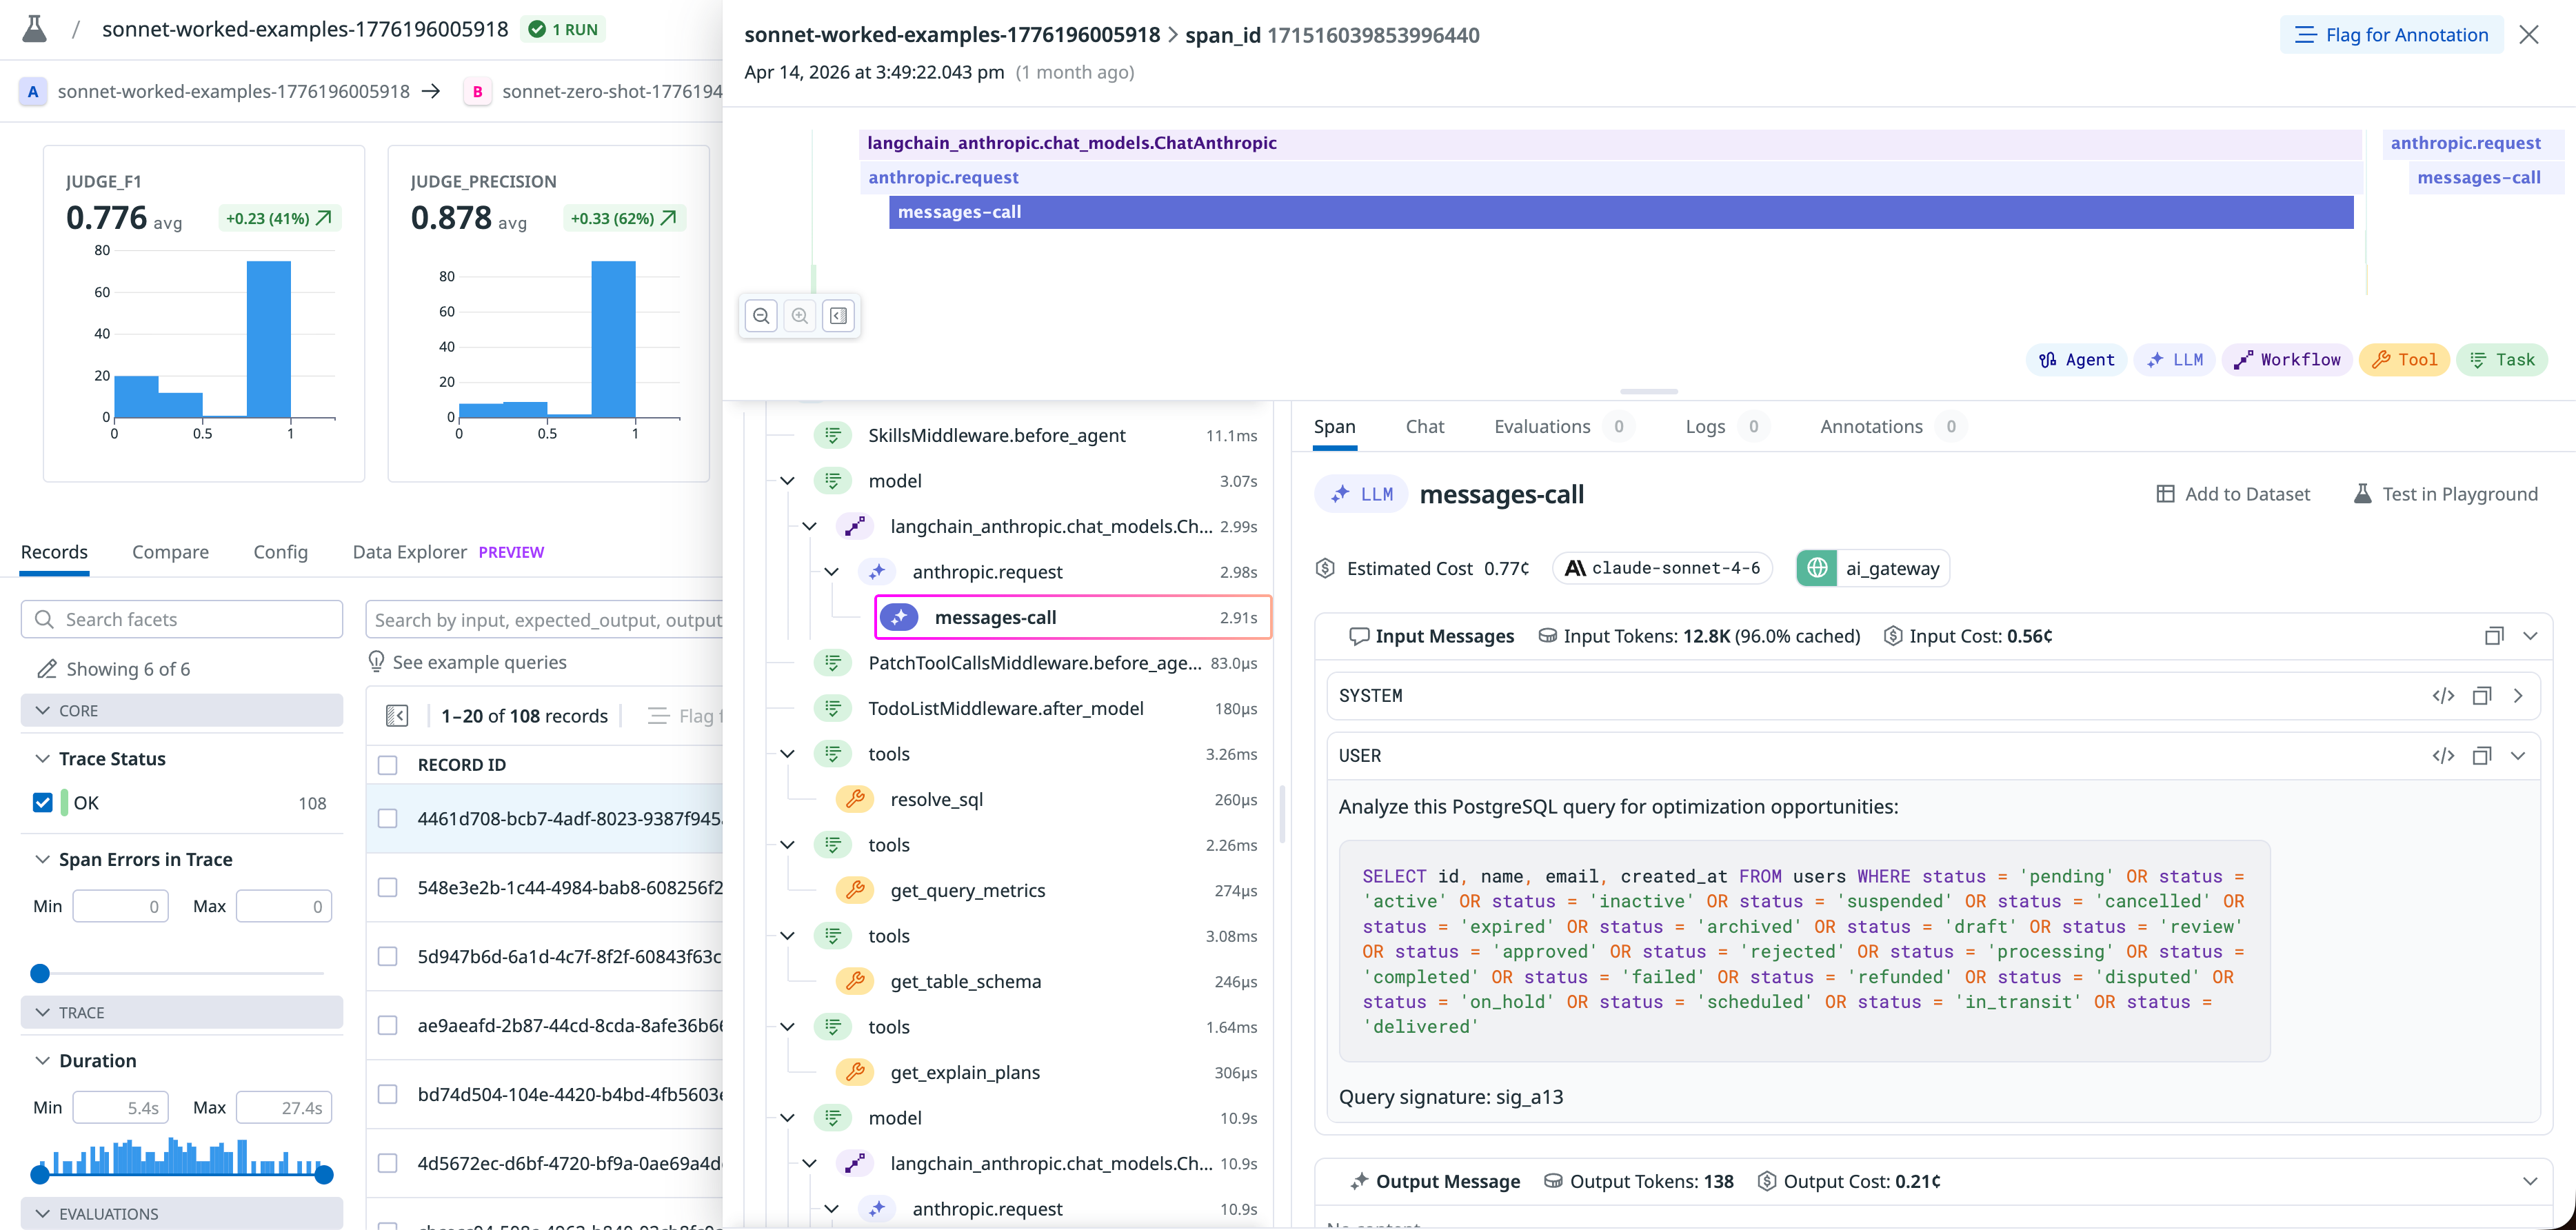
Task: Focus the records search query field
Action: coord(545,620)
